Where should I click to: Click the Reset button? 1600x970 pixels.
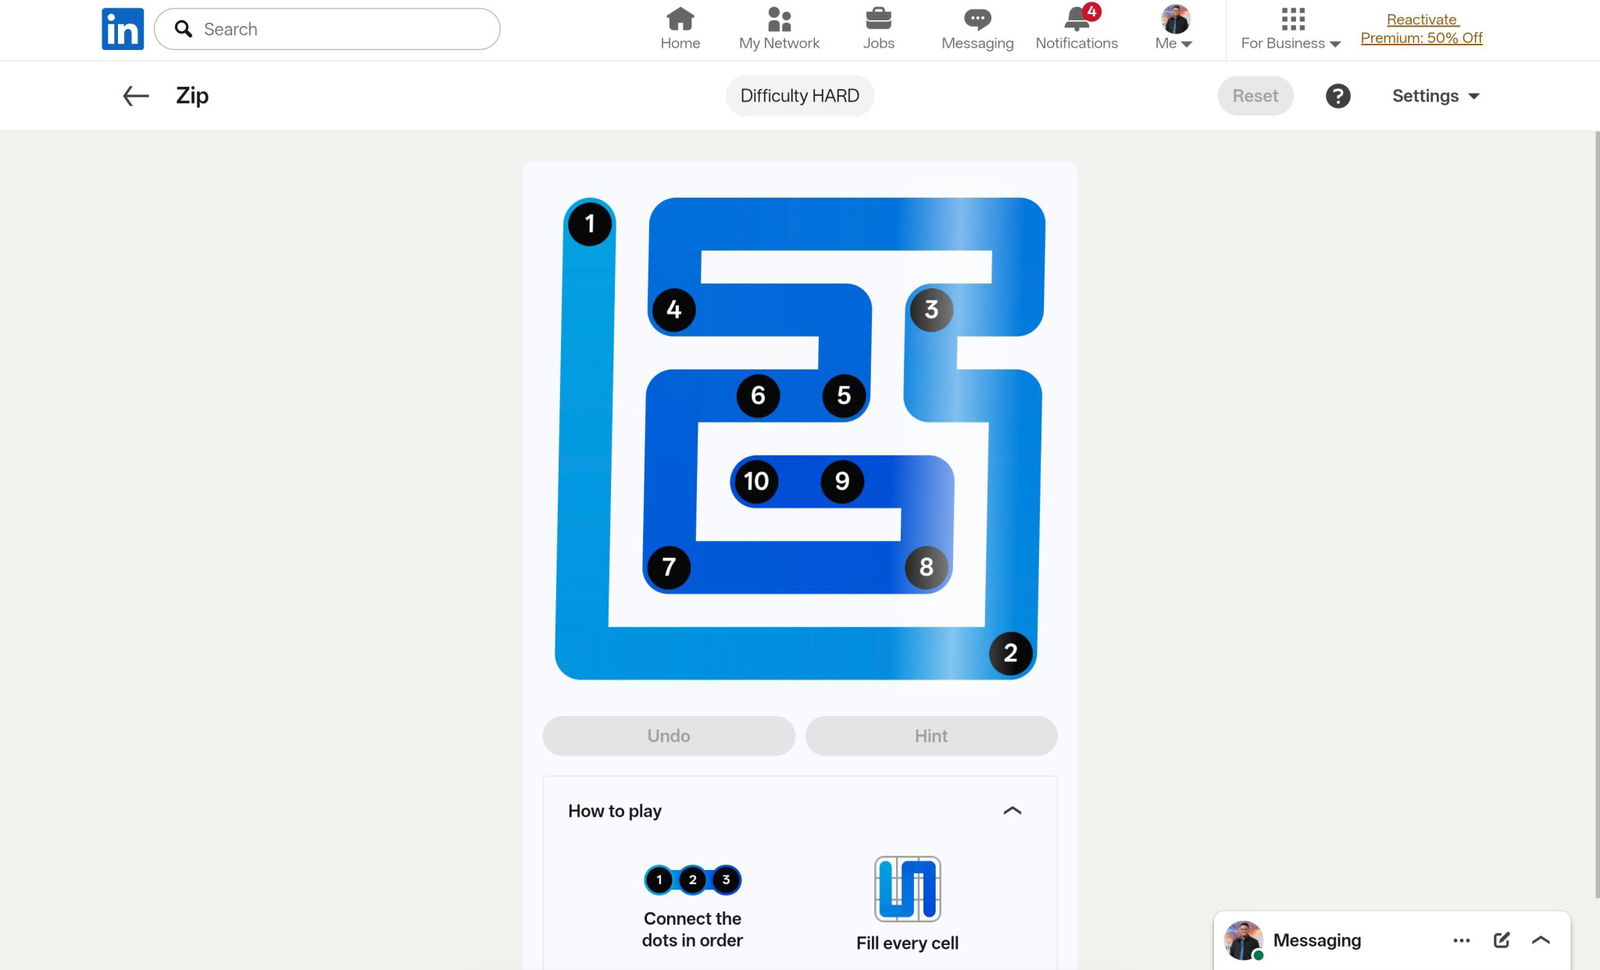tap(1255, 96)
